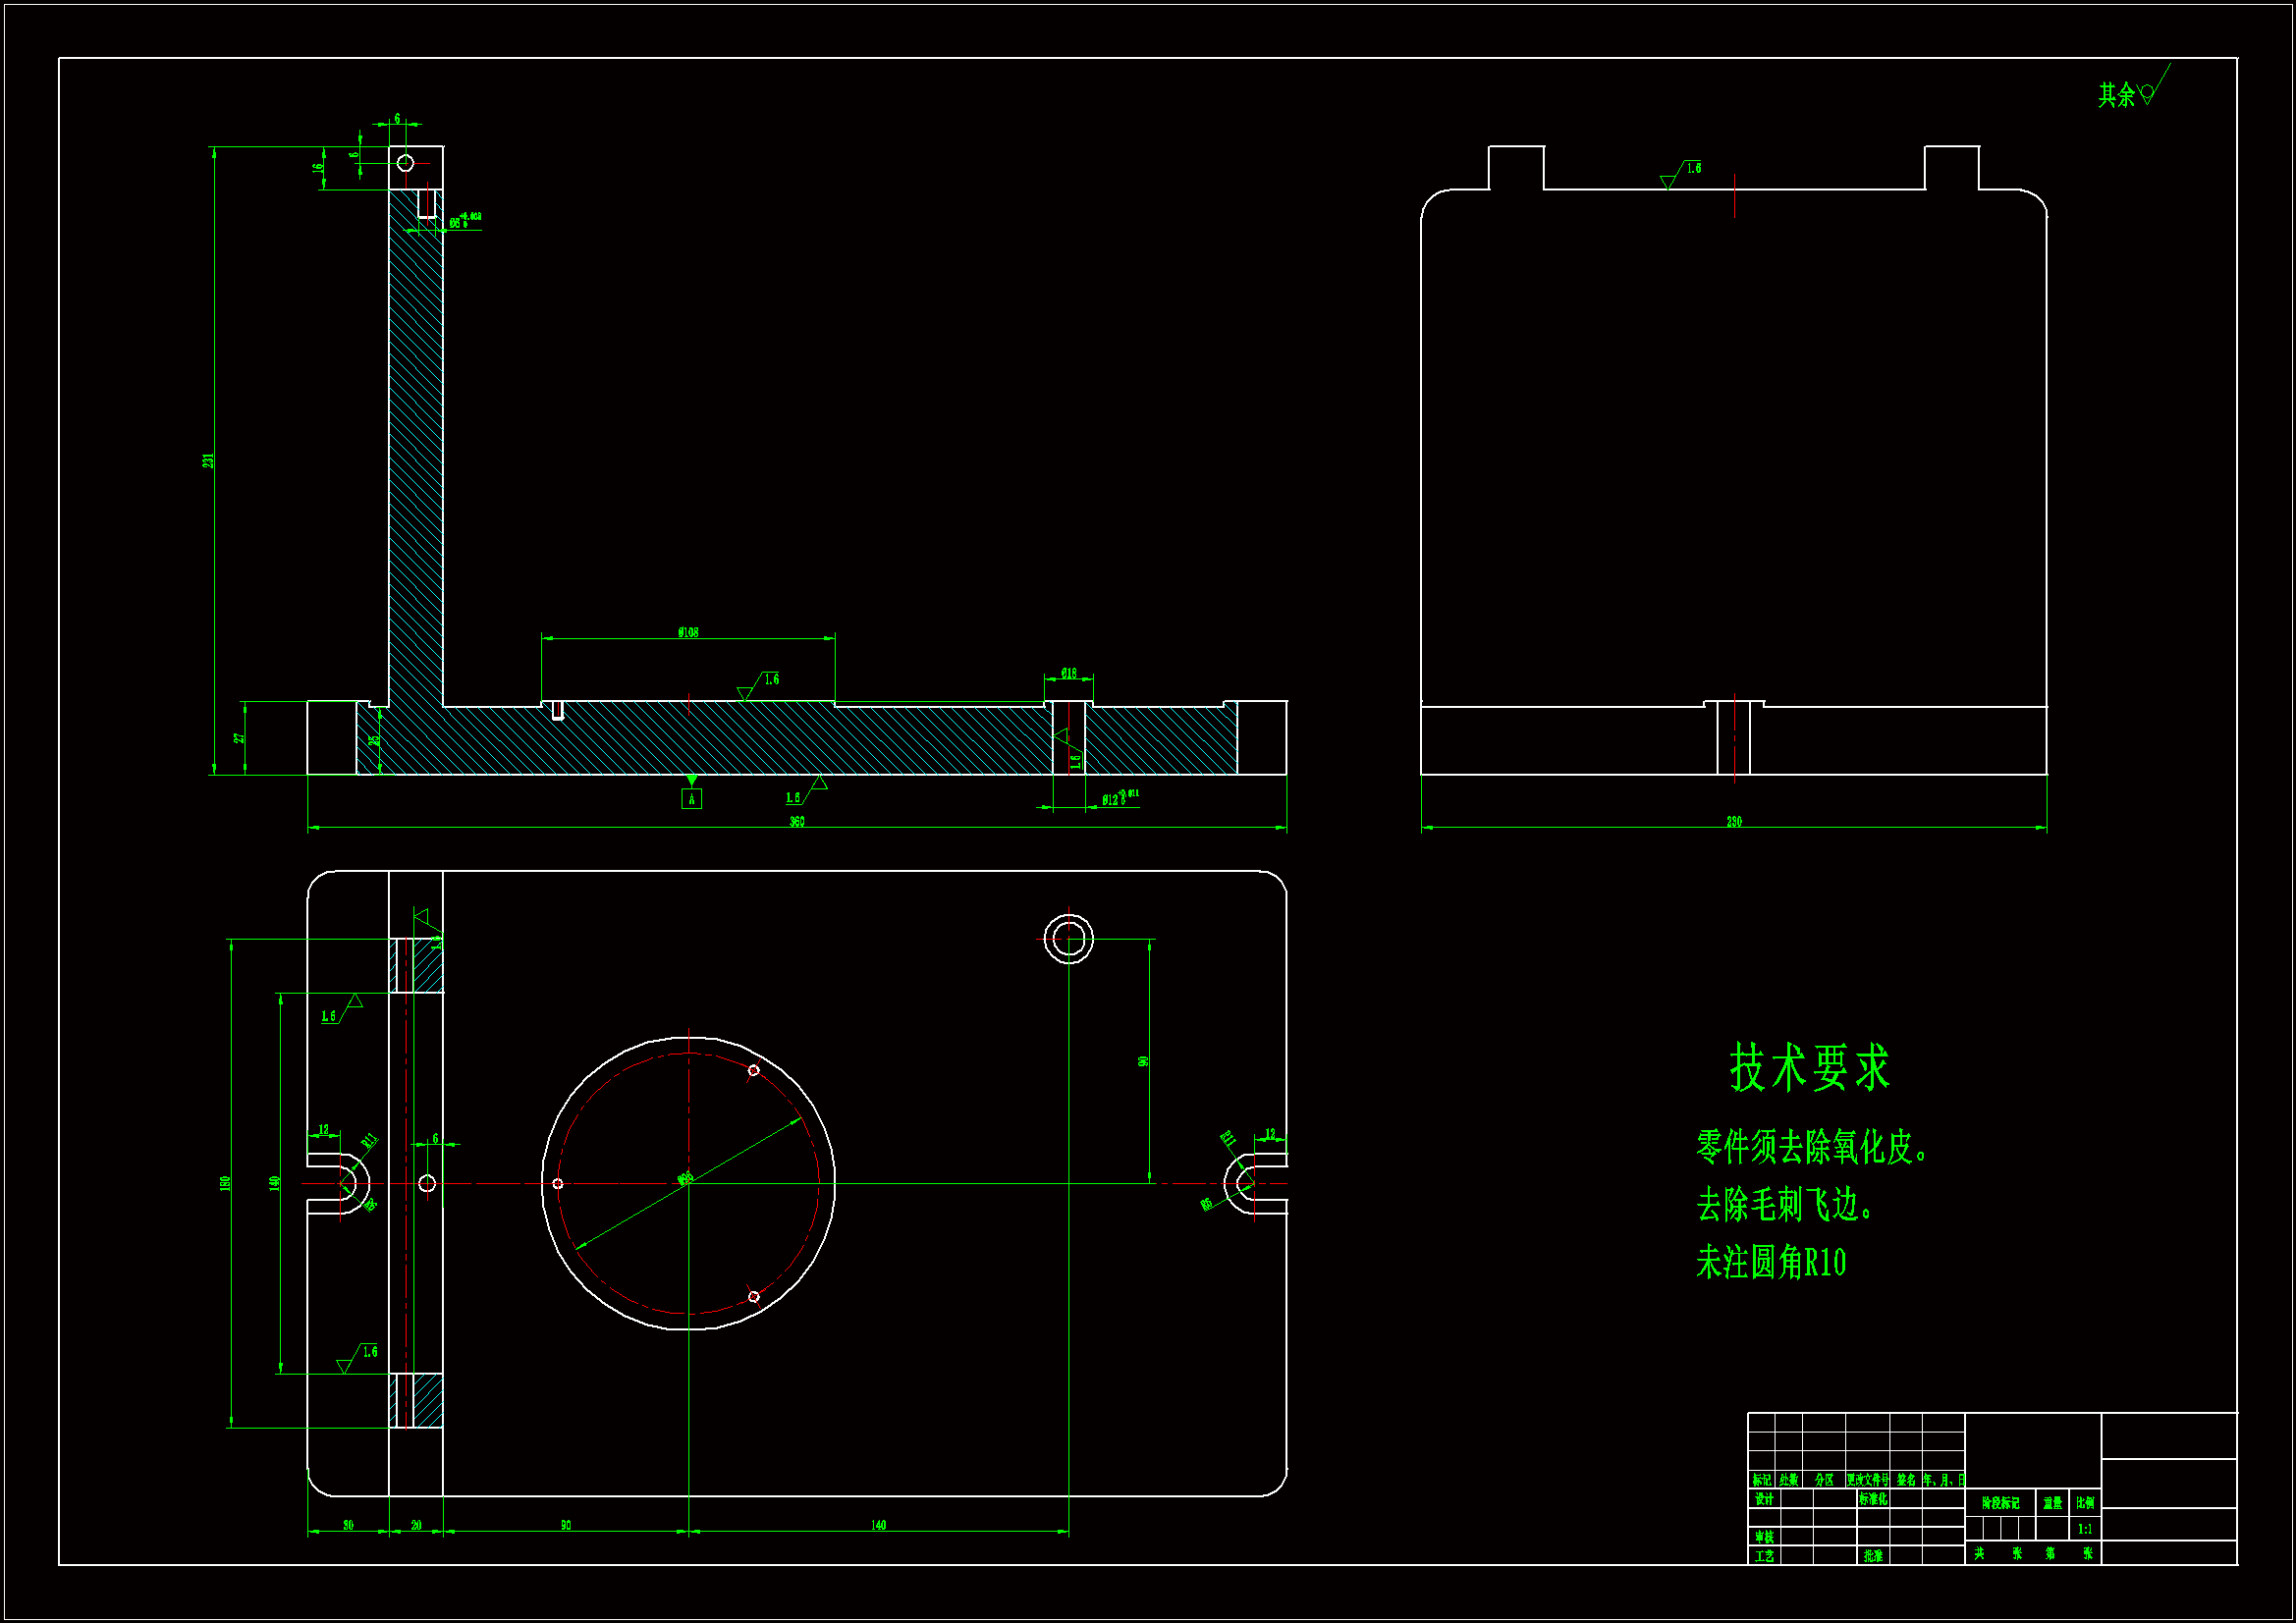
Task: Click the 零件须去除氧化皮 requirement line
Action: click(x=1812, y=1147)
